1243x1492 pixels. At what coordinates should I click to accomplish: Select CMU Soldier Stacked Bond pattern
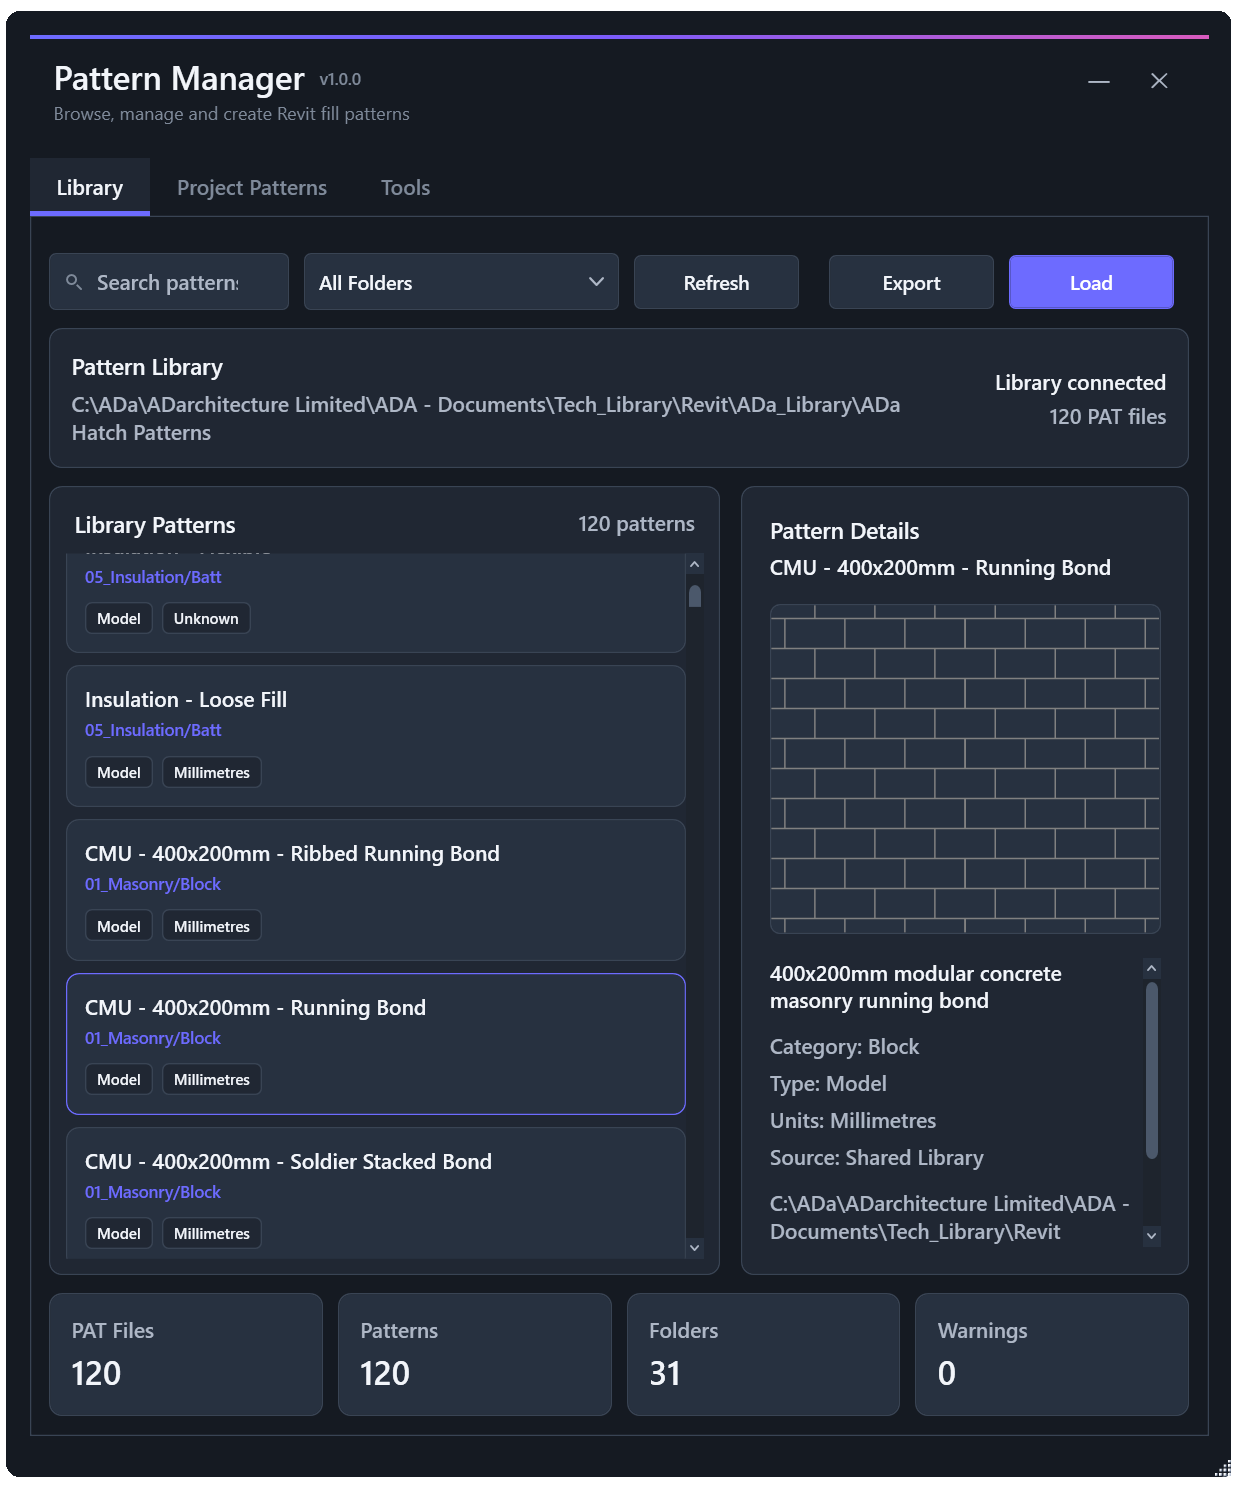click(x=376, y=1192)
